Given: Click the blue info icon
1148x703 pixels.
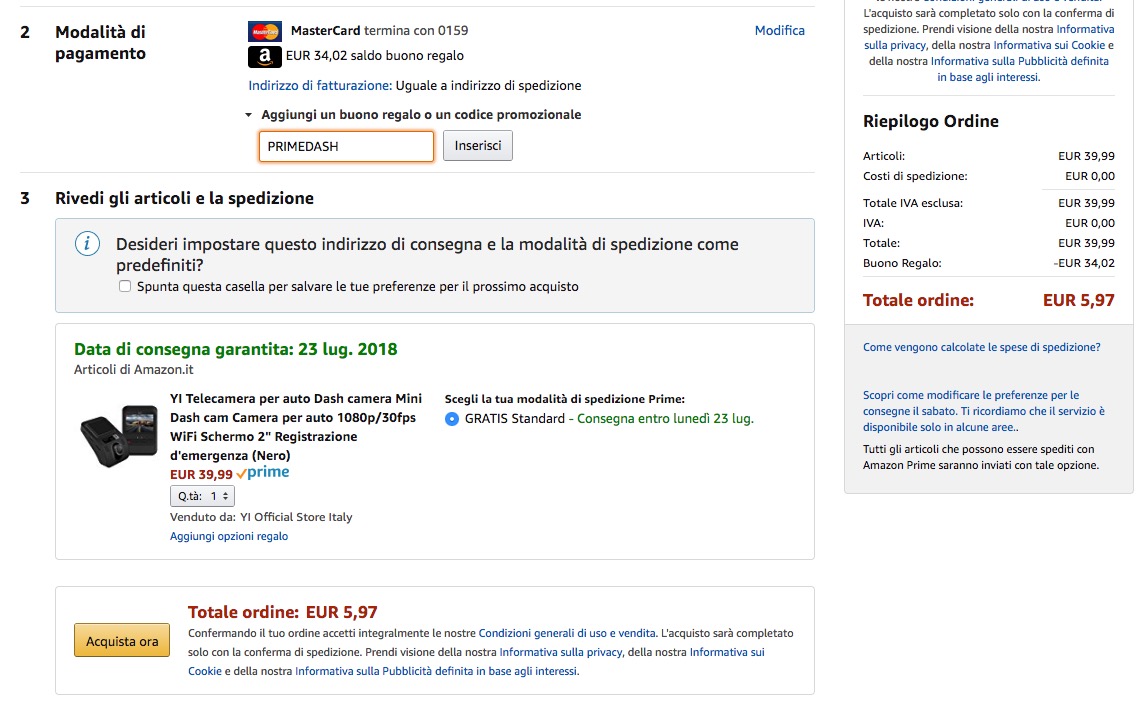Looking at the screenshot, I should (88, 244).
